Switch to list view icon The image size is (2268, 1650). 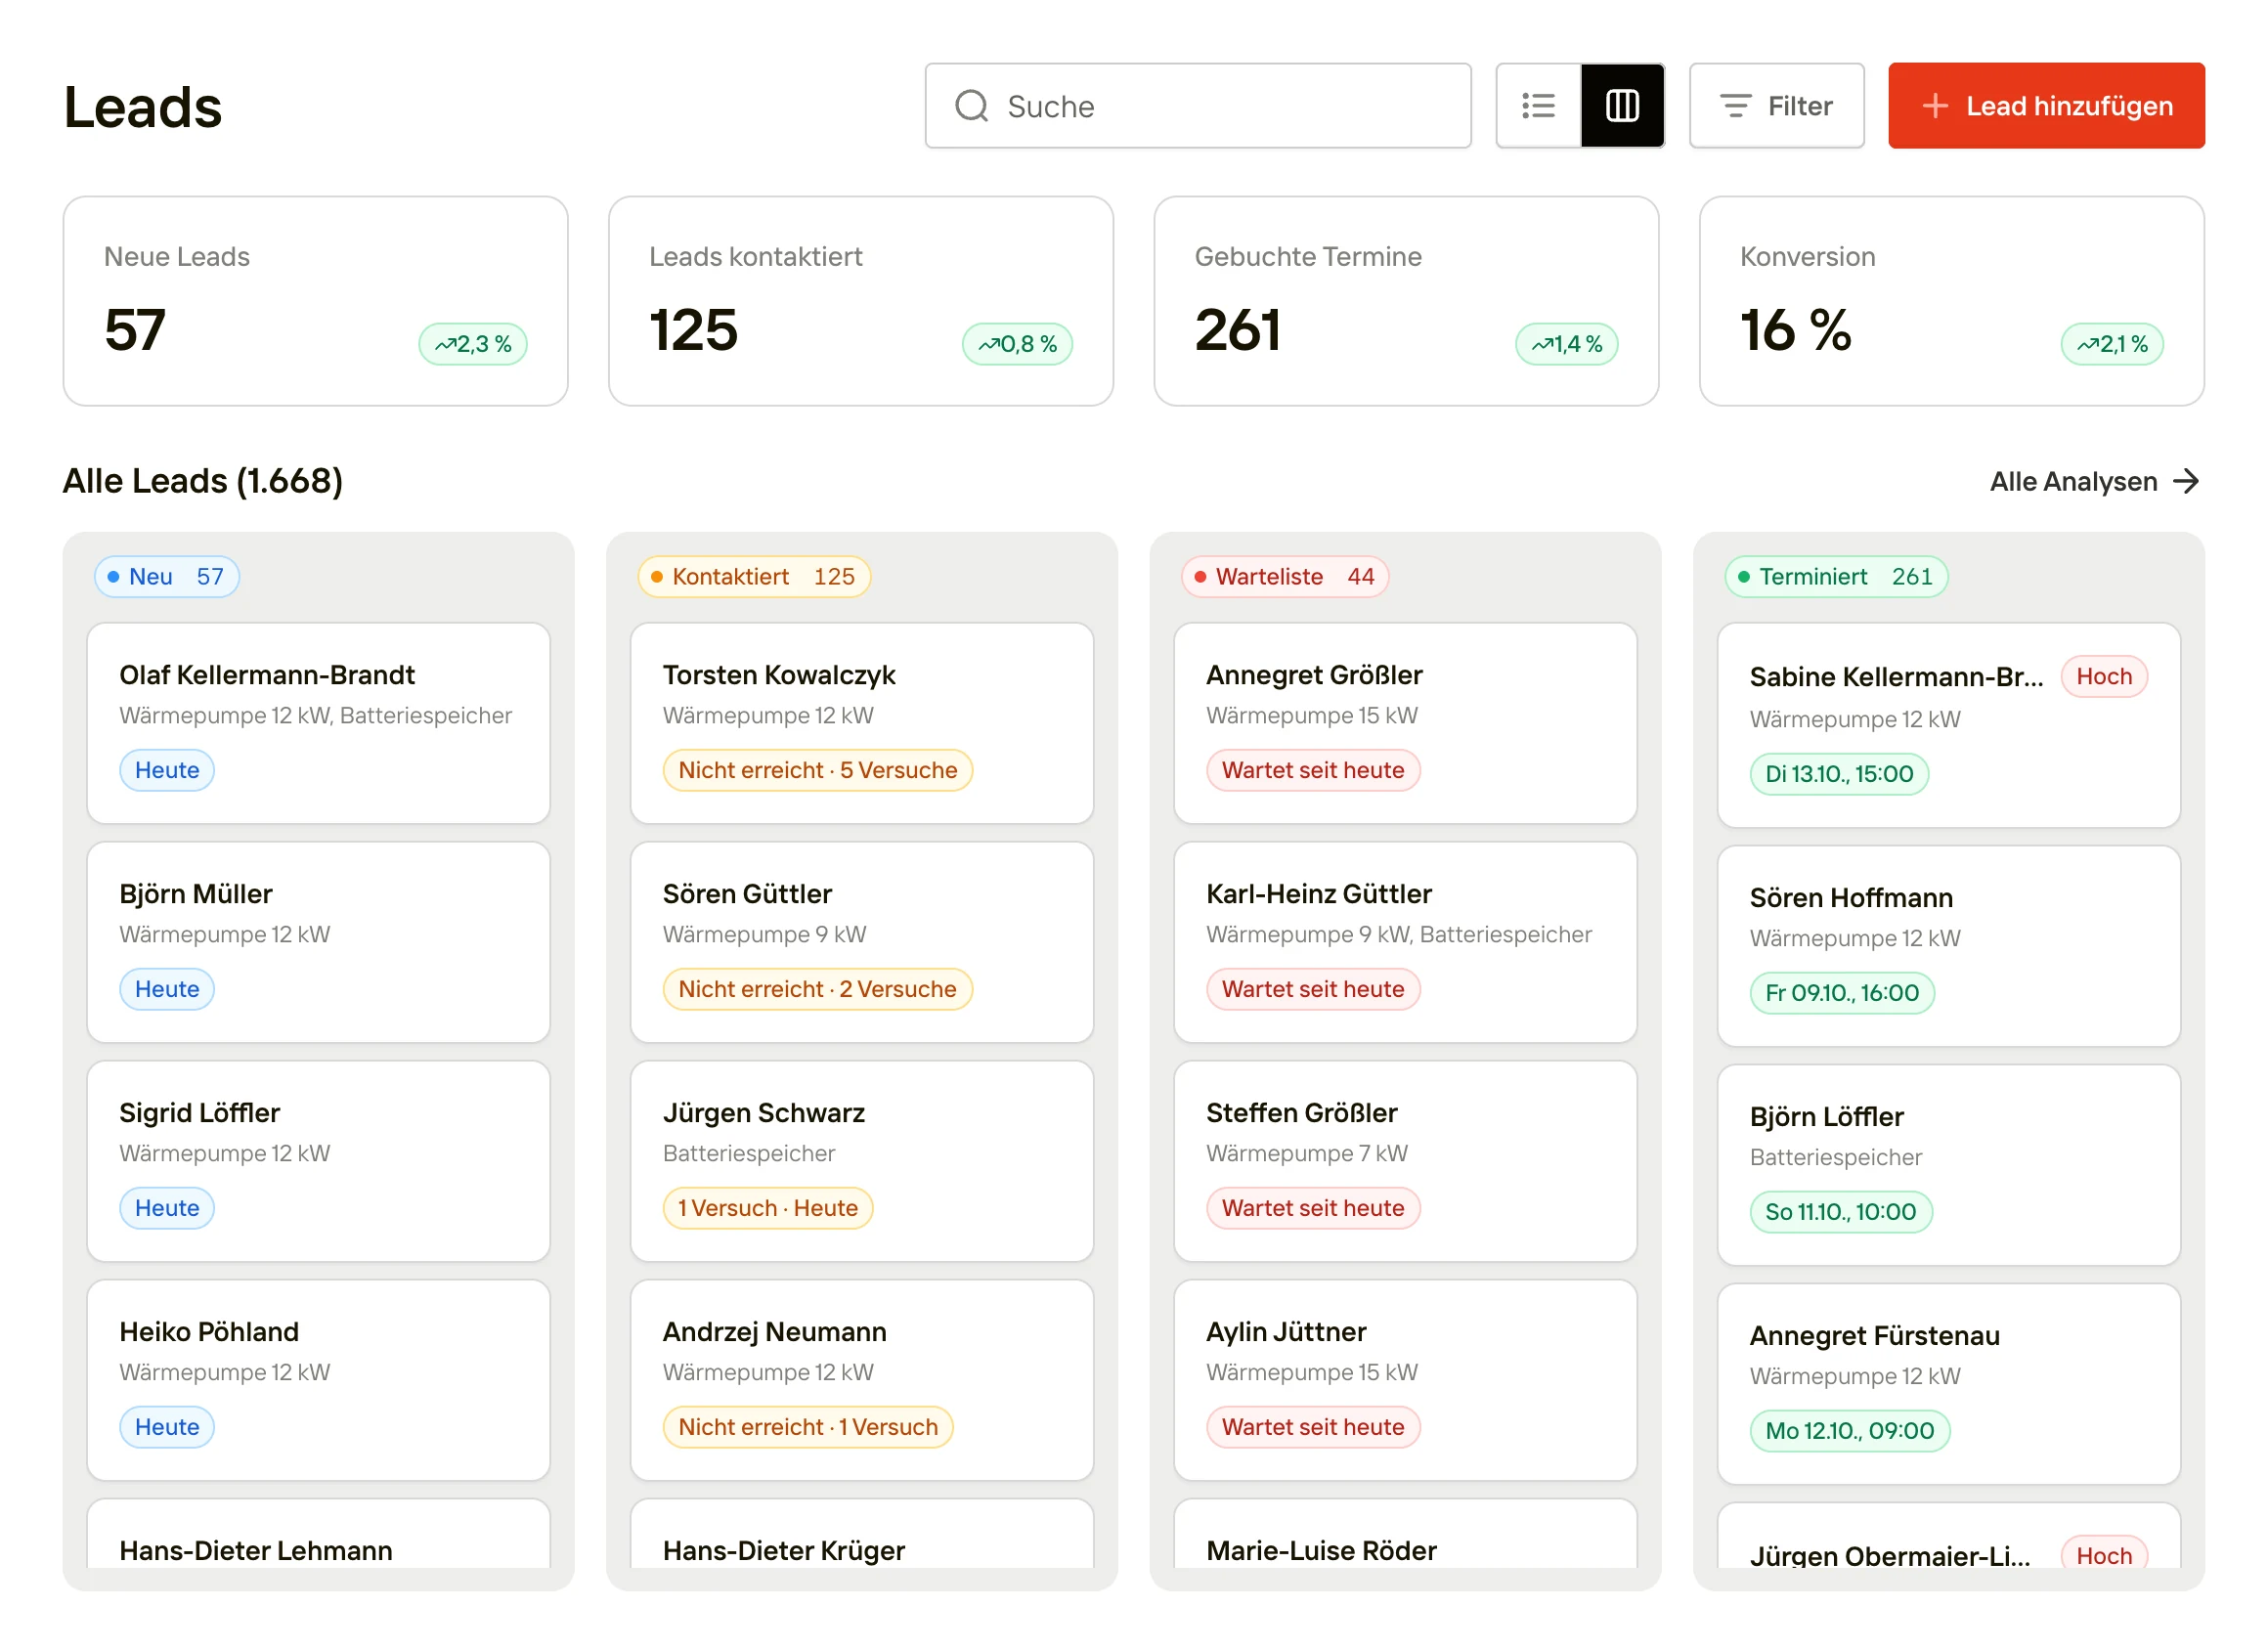click(x=1538, y=106)
